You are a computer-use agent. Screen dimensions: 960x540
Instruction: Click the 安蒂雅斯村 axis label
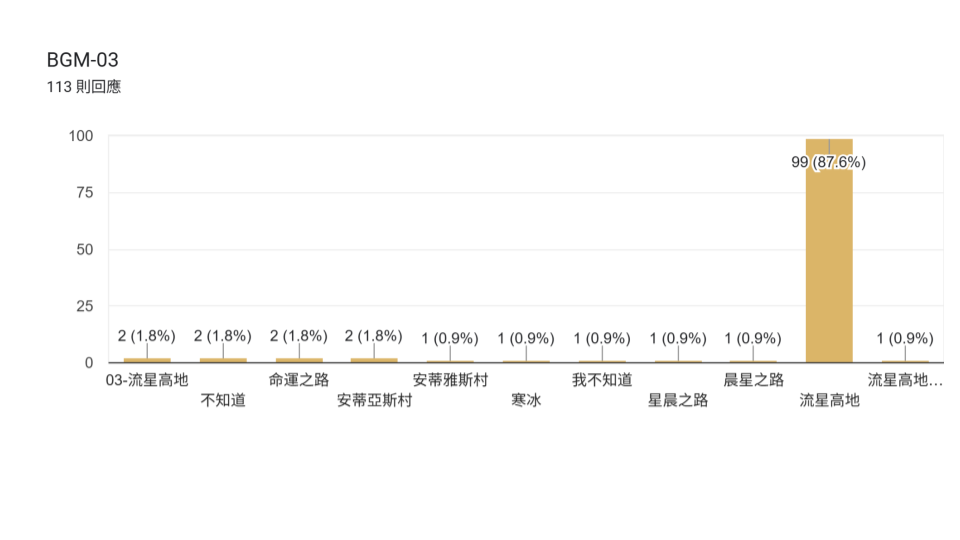point(451,380)
